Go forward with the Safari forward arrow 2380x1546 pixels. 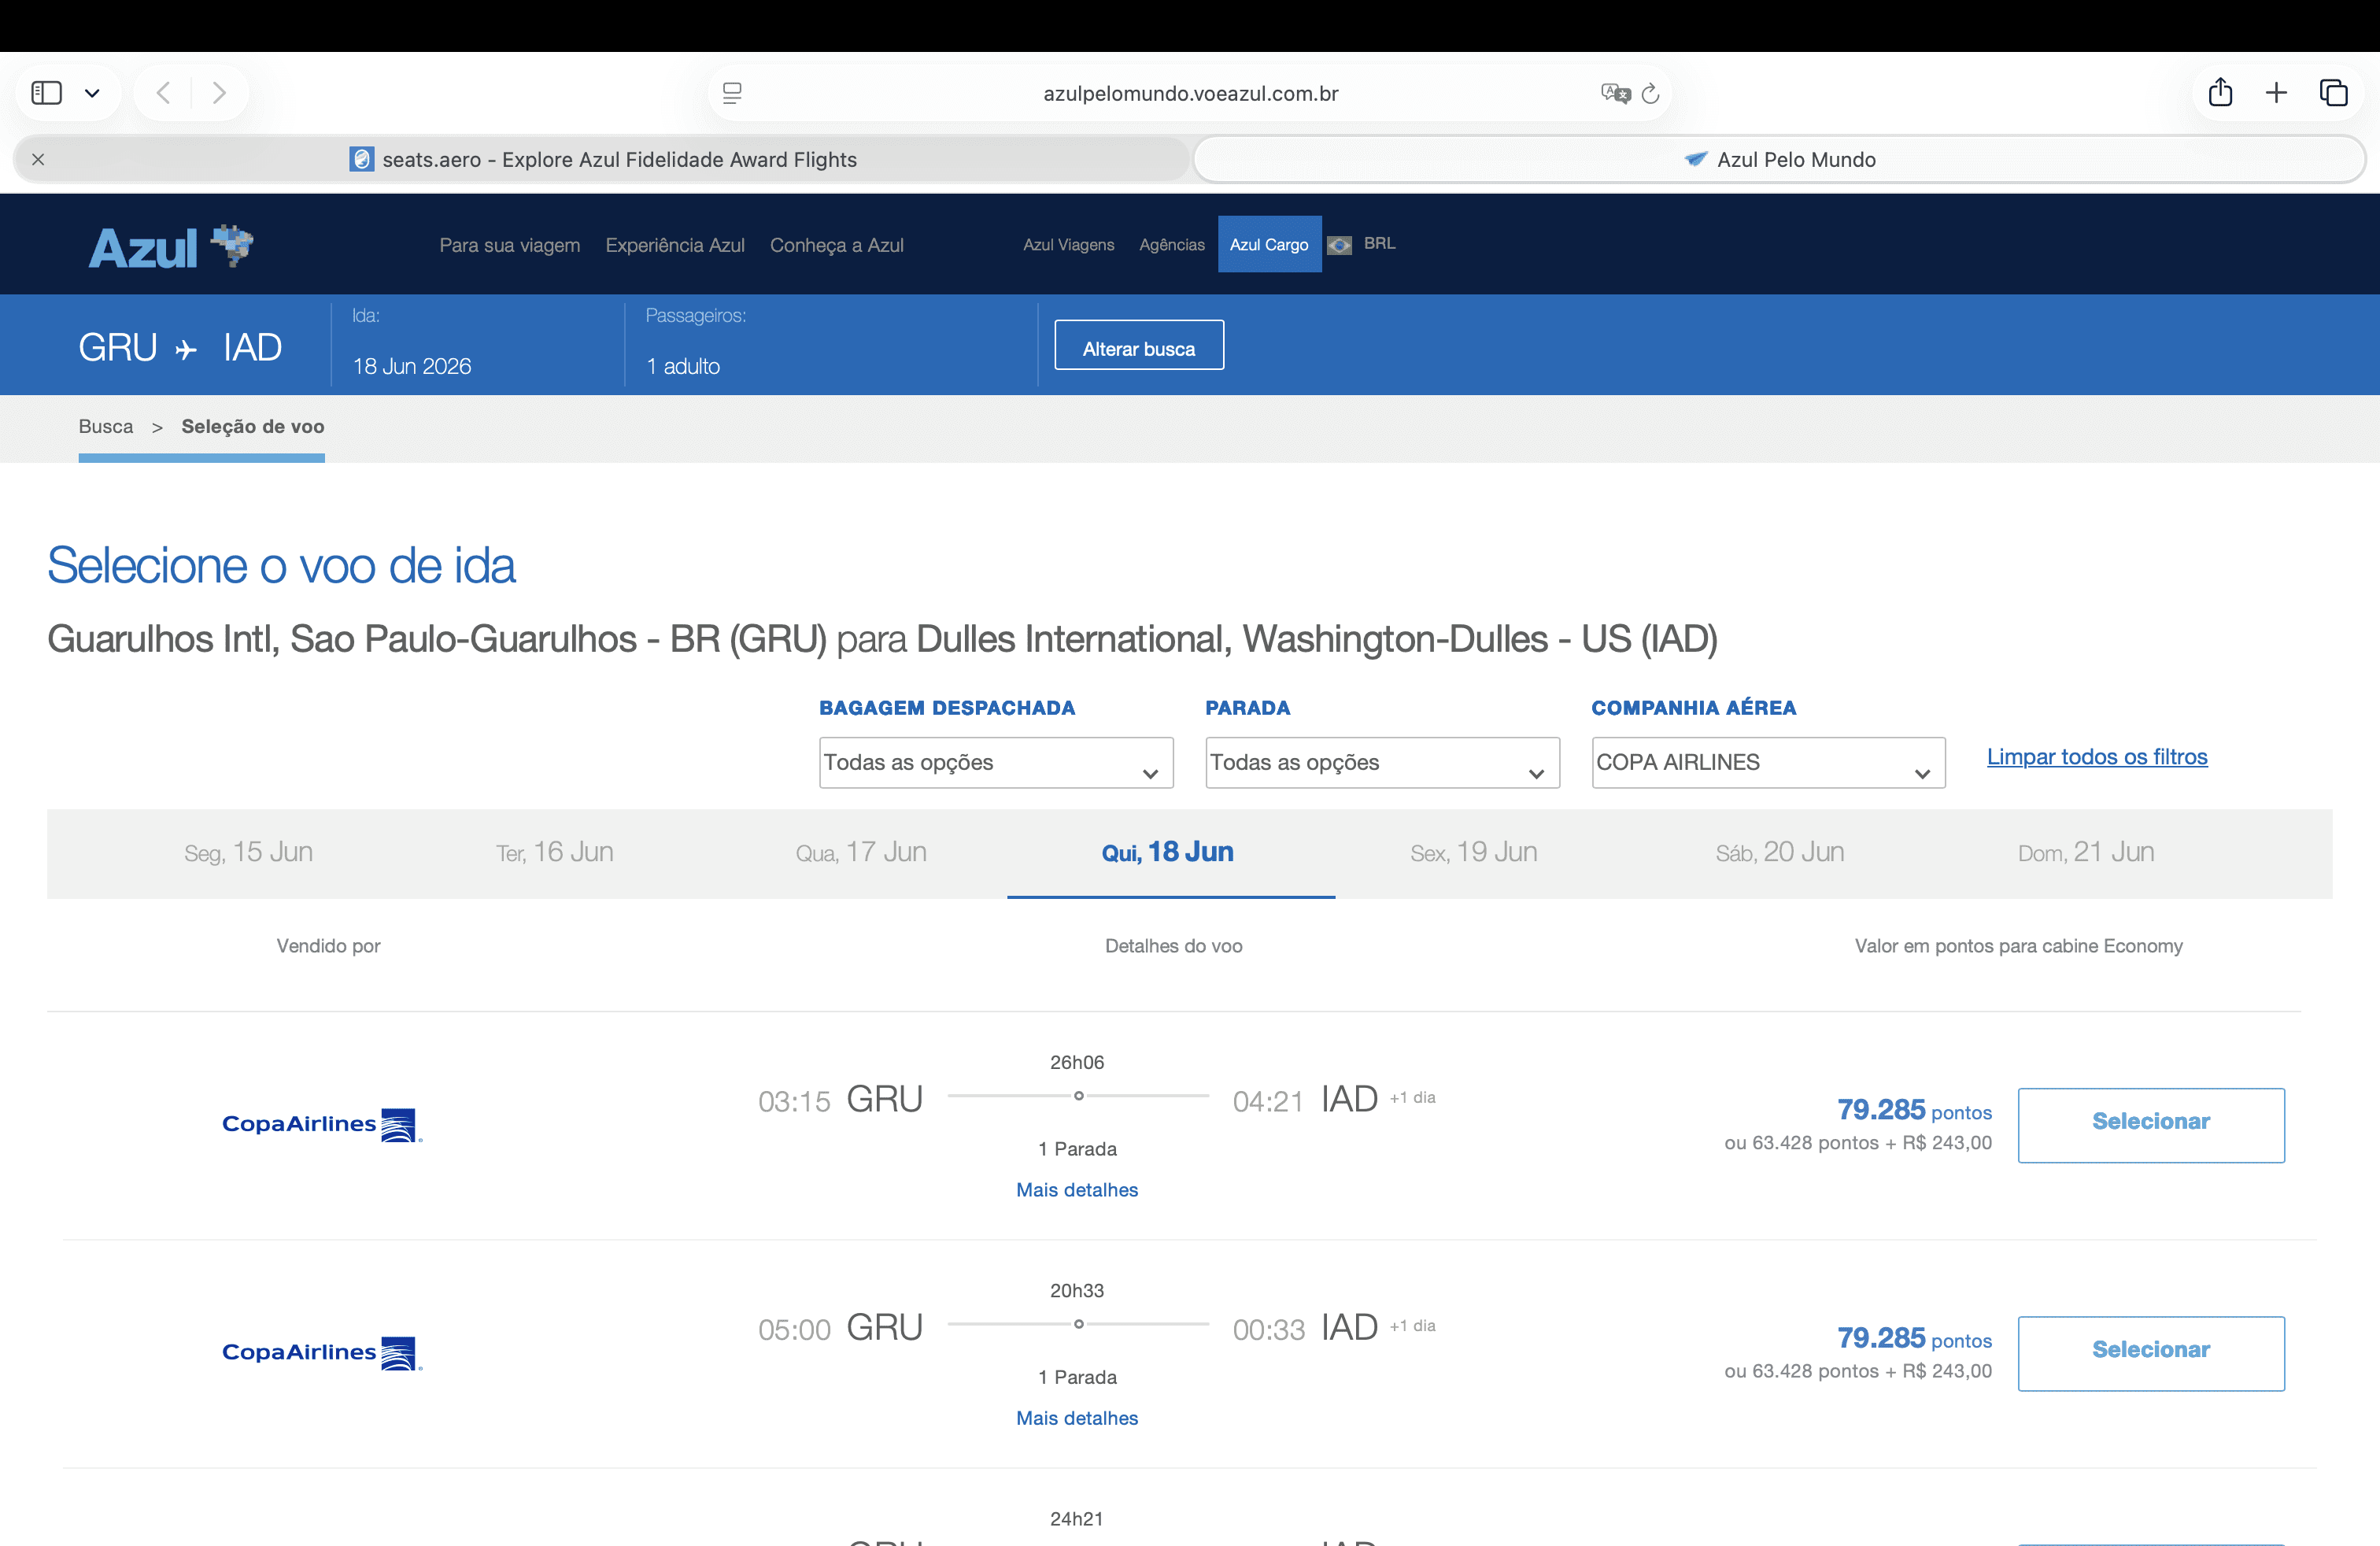click(219, 93)
